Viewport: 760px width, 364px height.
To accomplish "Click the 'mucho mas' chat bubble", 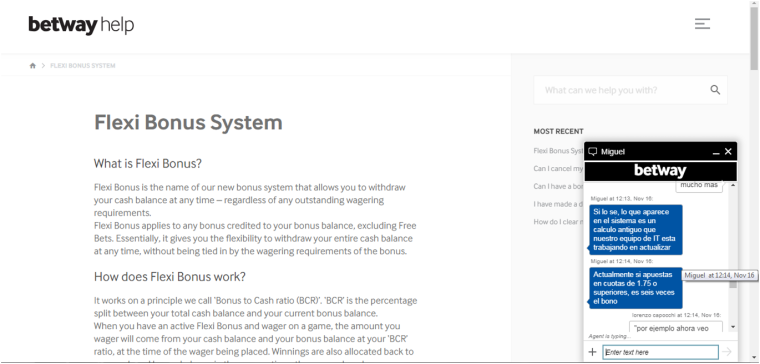I will coord(699,186).
